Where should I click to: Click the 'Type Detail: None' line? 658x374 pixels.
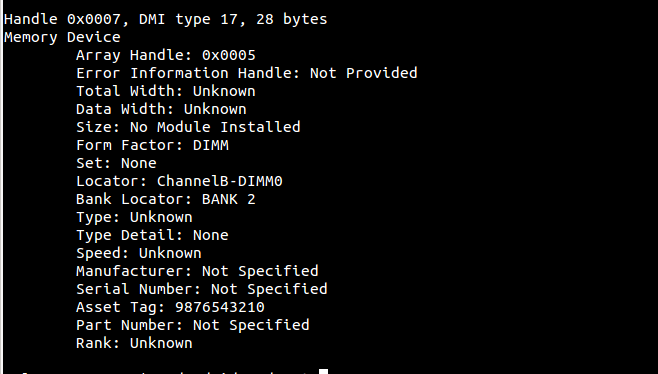coord(152,235)
